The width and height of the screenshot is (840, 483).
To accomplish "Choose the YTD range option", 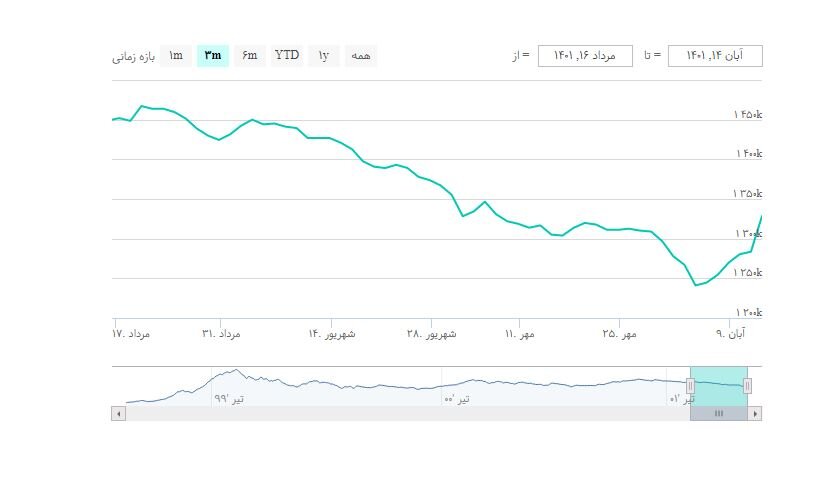I will tap(287, 55).
